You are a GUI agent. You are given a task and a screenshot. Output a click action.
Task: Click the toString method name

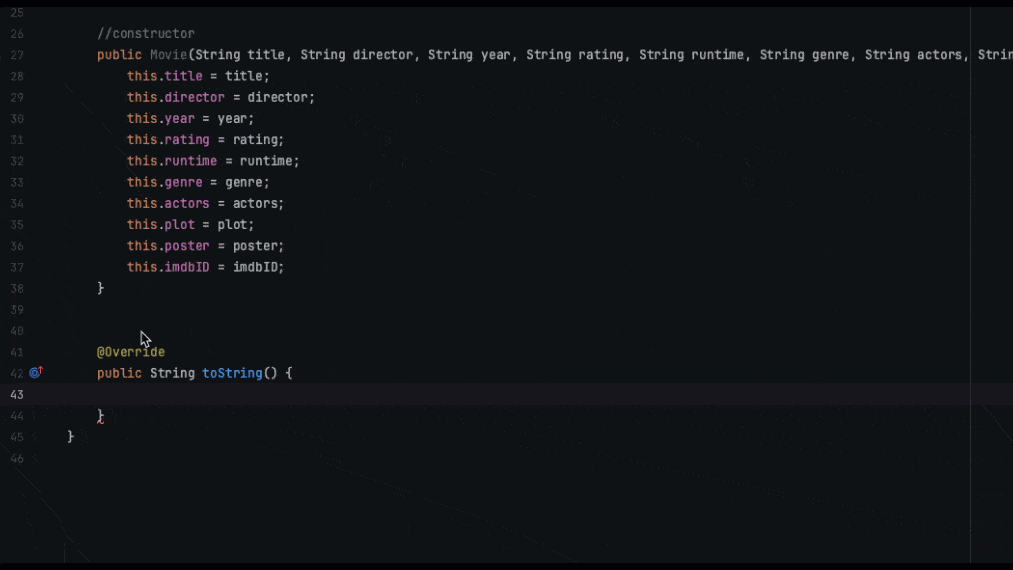point(232,374)
